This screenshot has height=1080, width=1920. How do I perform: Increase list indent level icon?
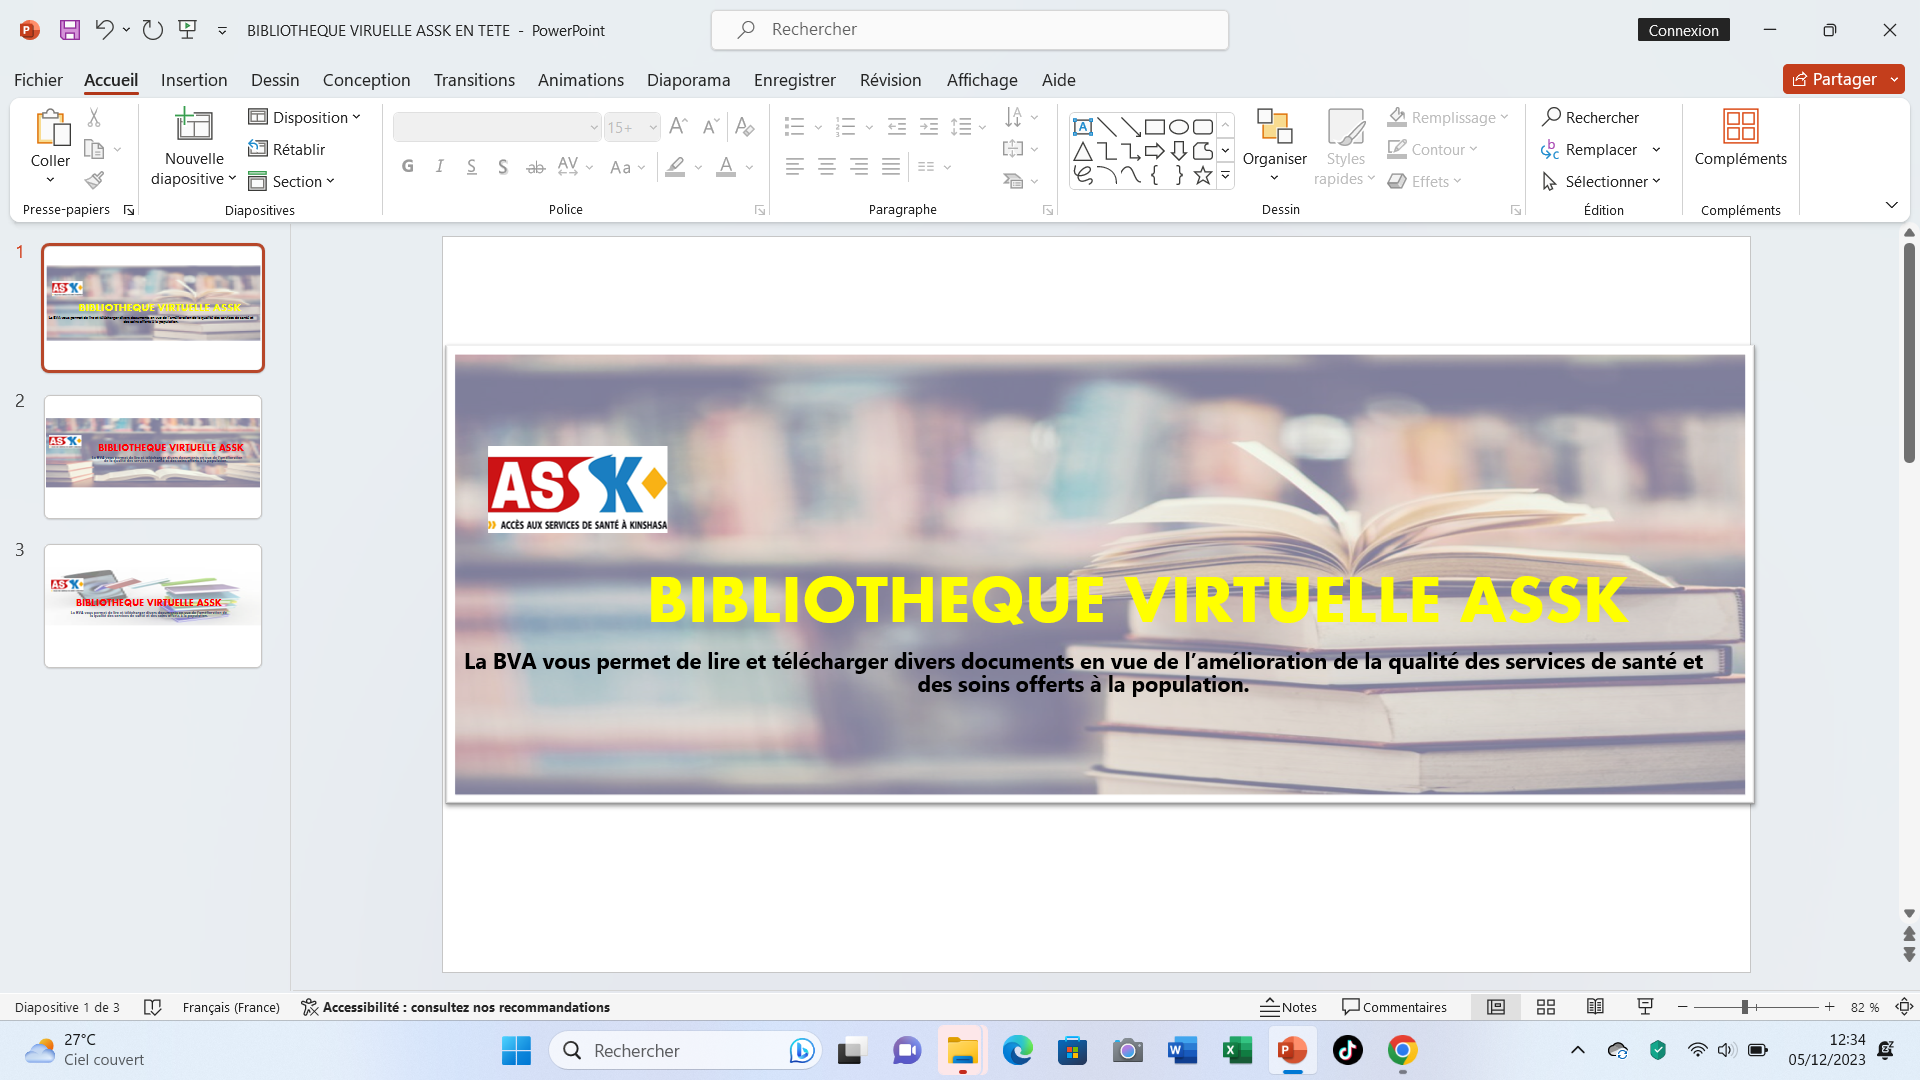929,126
